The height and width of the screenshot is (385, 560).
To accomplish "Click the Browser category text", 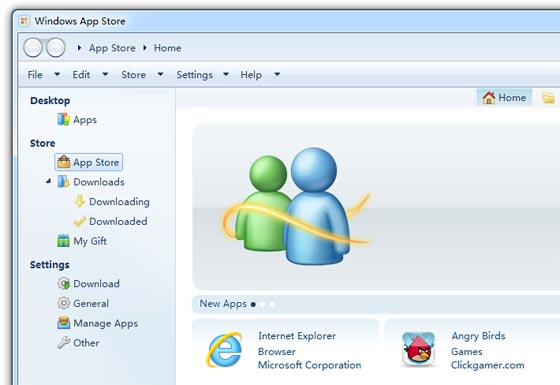I will coord(277,351).
